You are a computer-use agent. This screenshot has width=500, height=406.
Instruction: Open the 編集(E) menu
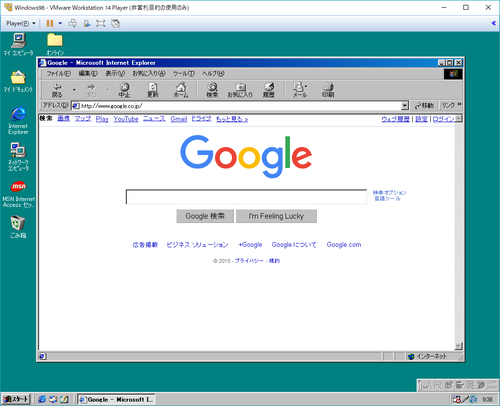88,74
